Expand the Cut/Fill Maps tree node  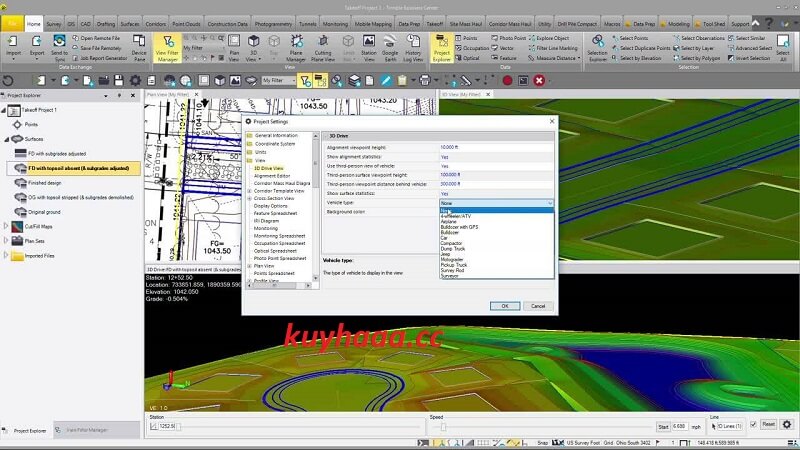(x=6, y=226)
